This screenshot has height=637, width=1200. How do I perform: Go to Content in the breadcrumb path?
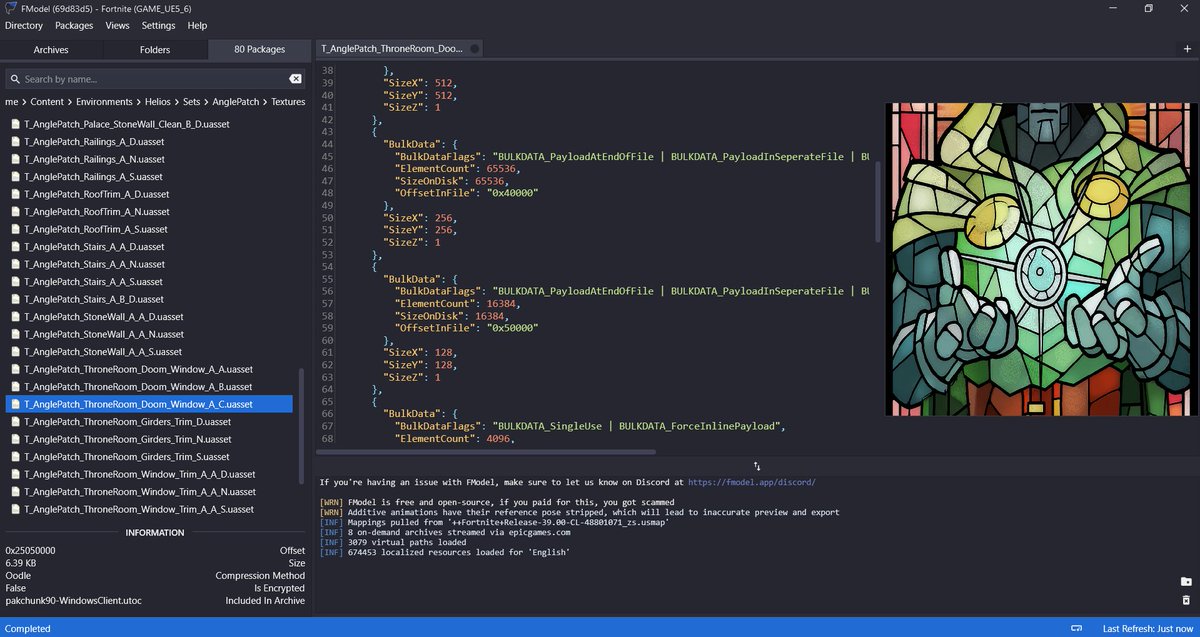[x=48, y=102]
